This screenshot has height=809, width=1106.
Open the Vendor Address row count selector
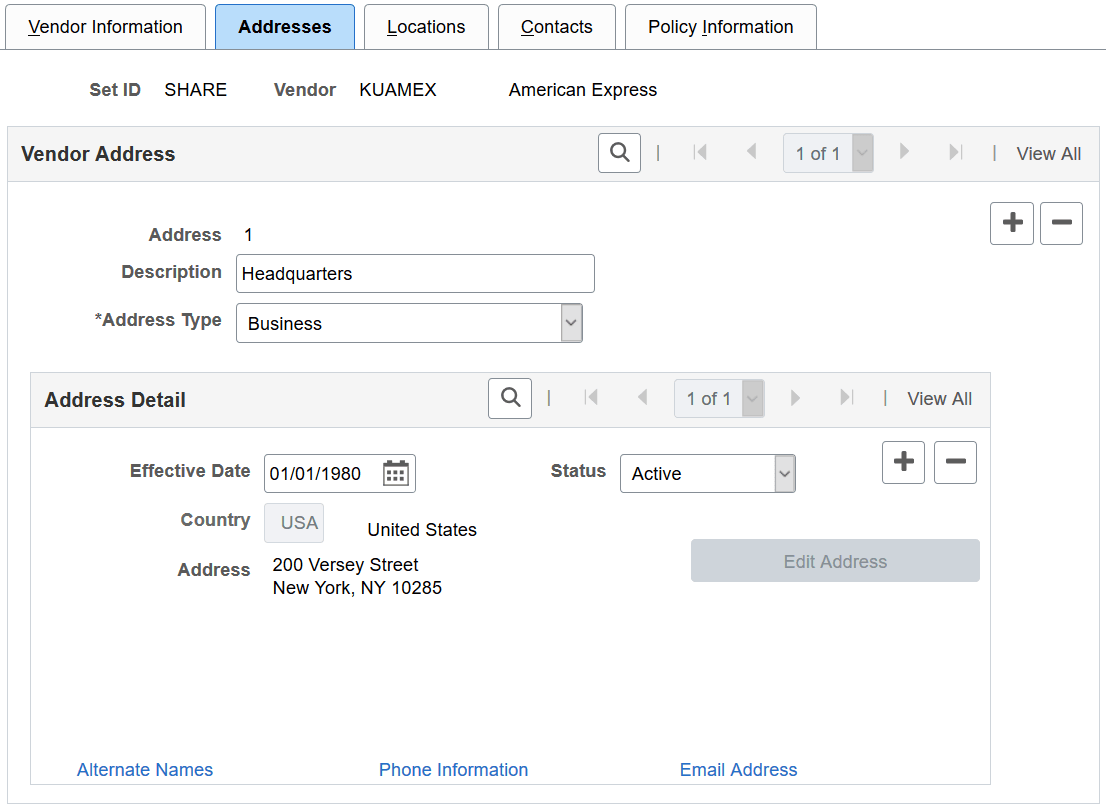pos(861,153)
